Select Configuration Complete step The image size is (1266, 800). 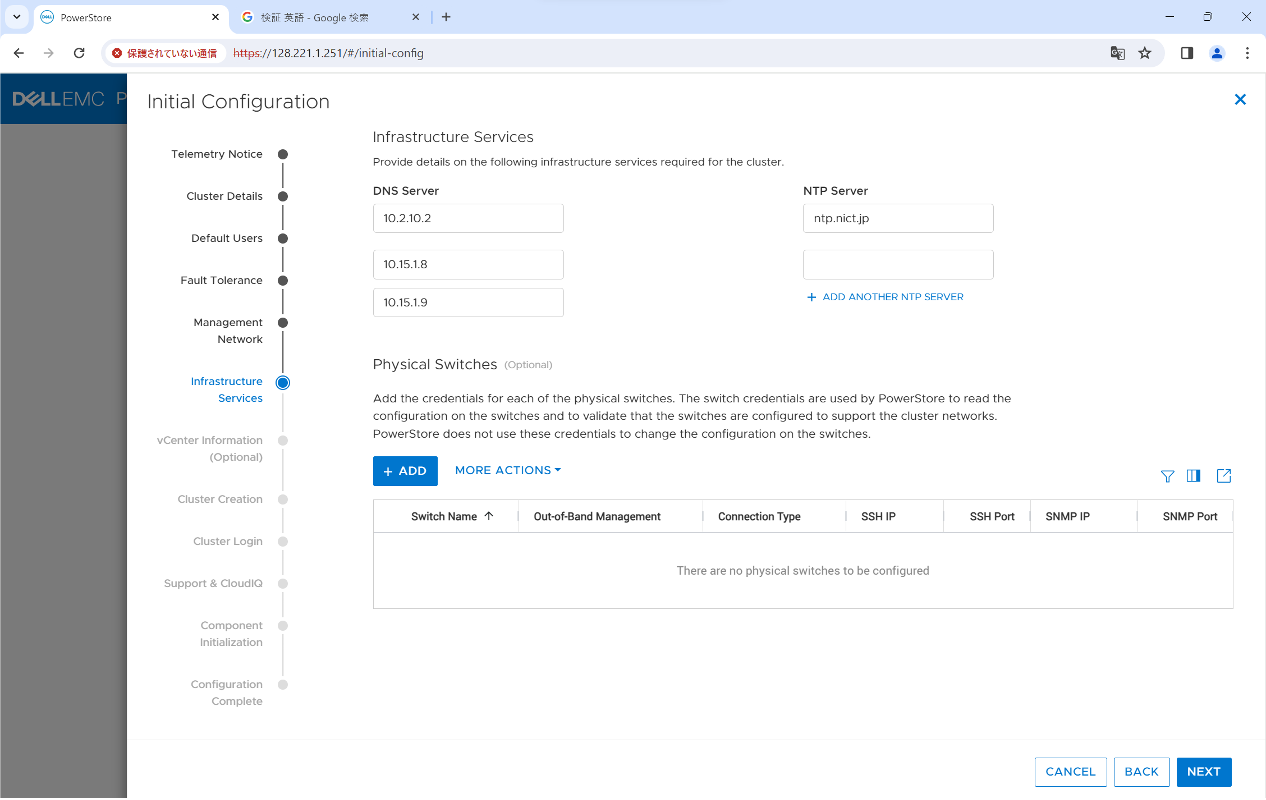pyautogui.click(x=227, y=693)
